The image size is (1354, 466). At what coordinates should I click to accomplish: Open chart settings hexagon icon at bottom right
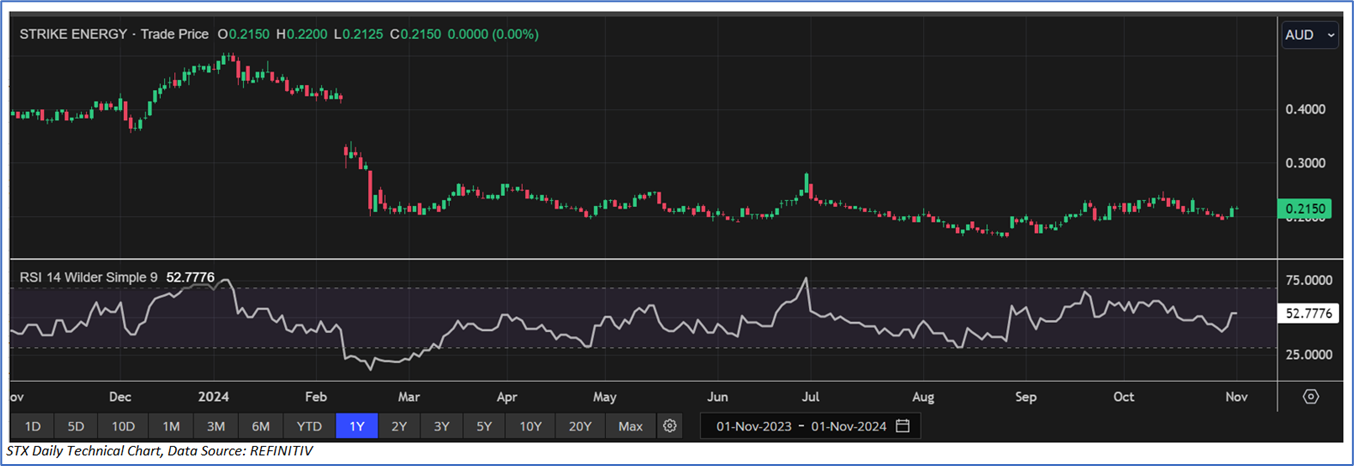(1311, 396)
